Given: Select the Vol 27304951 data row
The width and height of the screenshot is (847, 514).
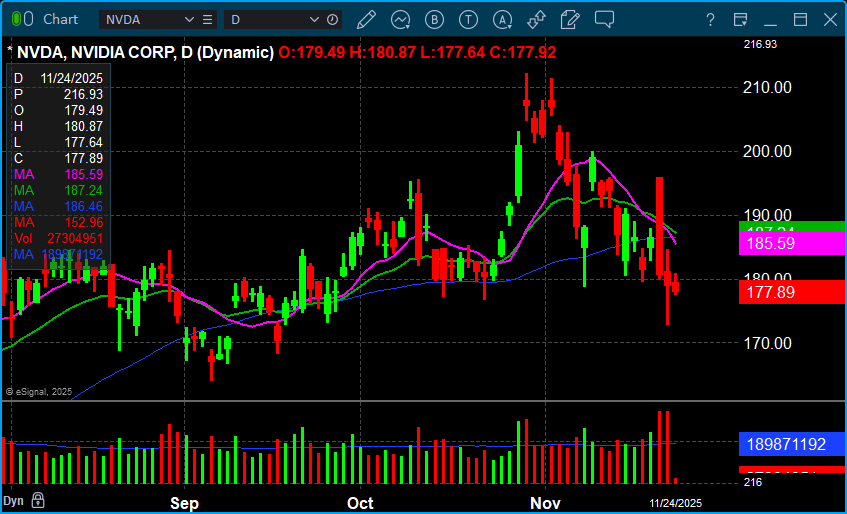Looking at the screenshot, I should [58, 238].
